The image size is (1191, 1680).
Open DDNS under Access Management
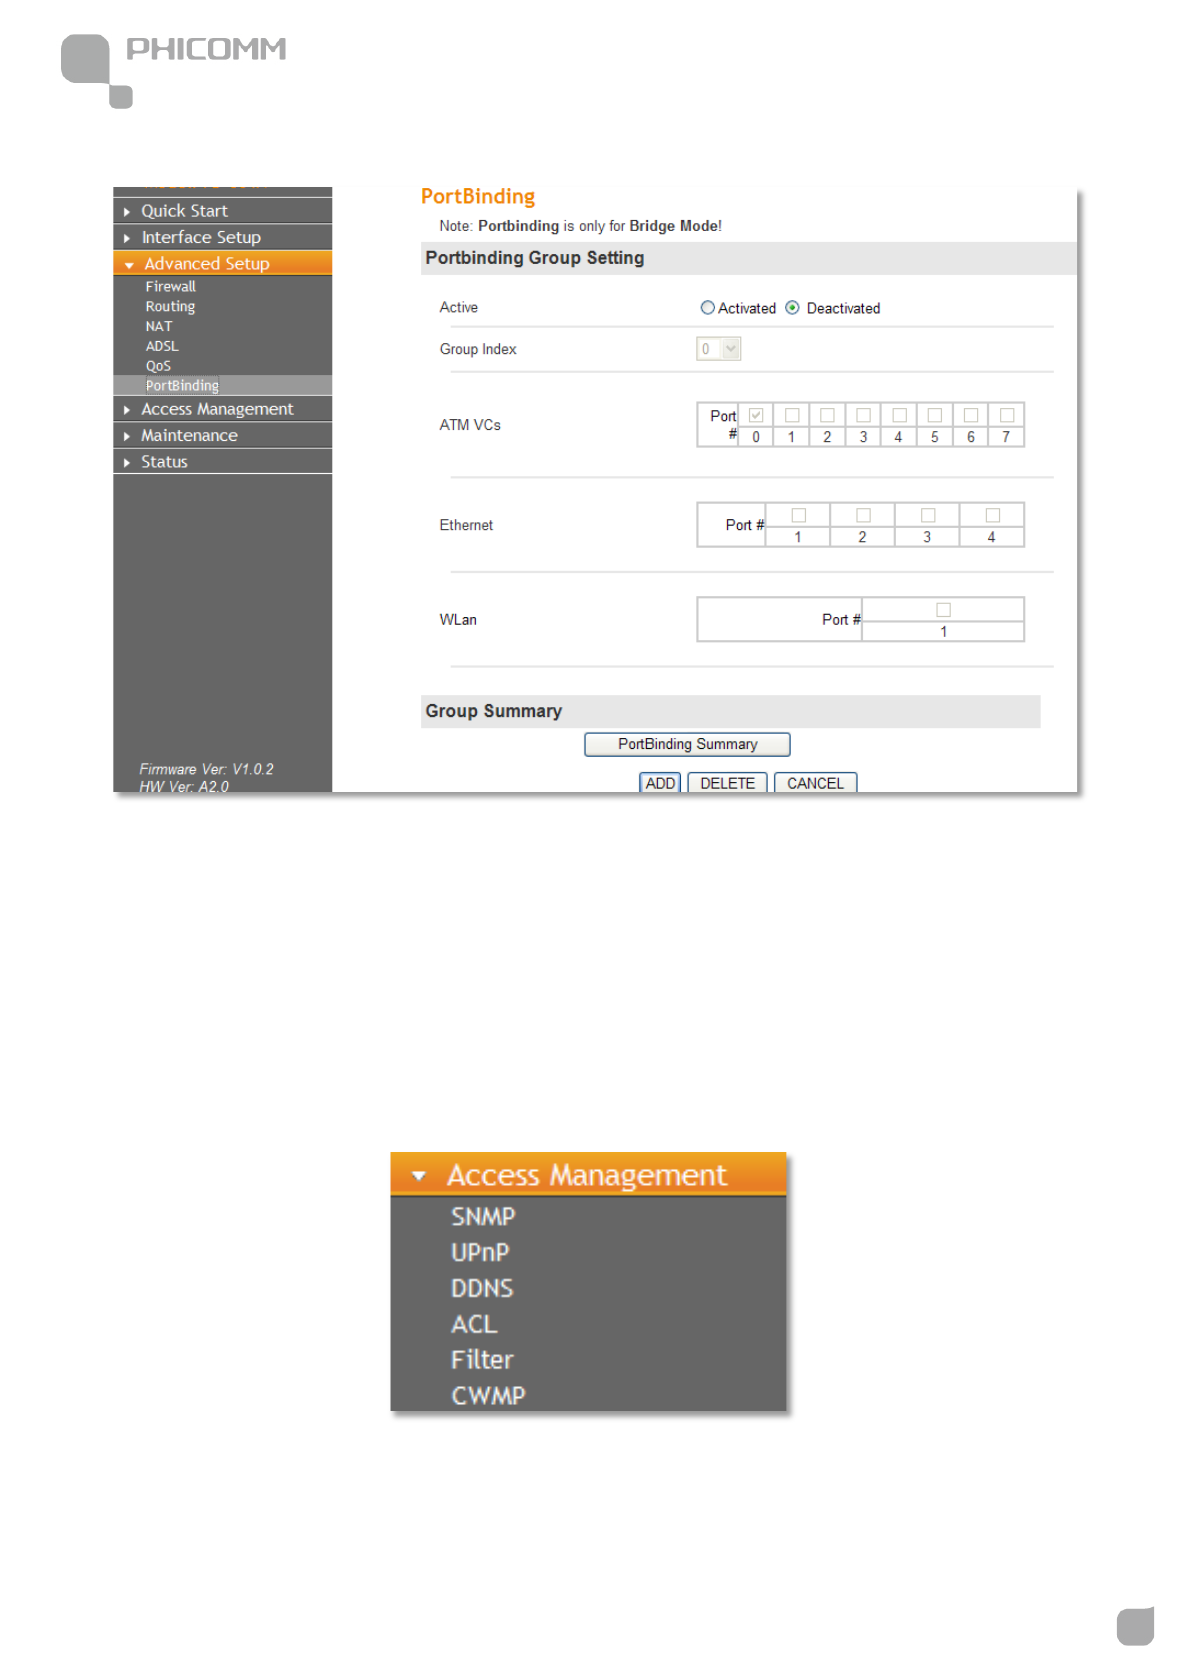[x=482, y=1289]
